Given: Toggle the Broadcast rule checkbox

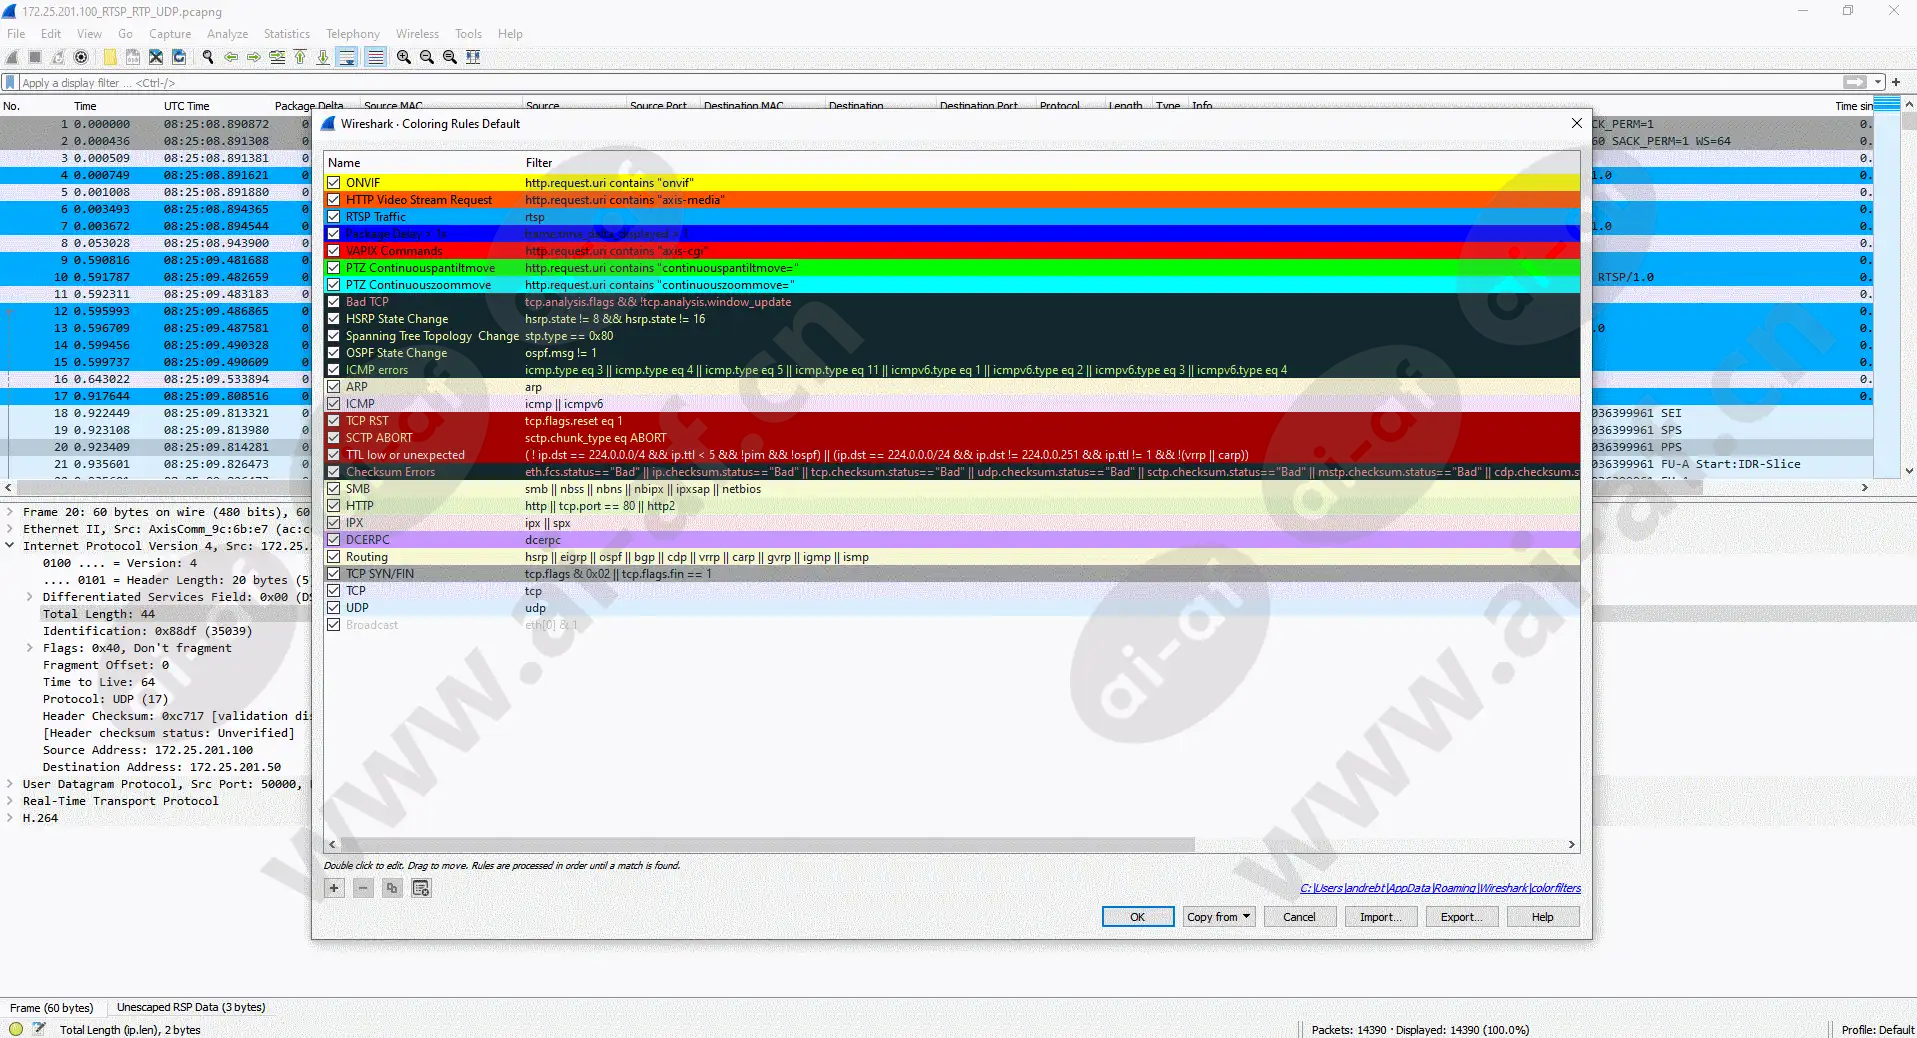Looking at the screenshot, I should tap(334, 625).
